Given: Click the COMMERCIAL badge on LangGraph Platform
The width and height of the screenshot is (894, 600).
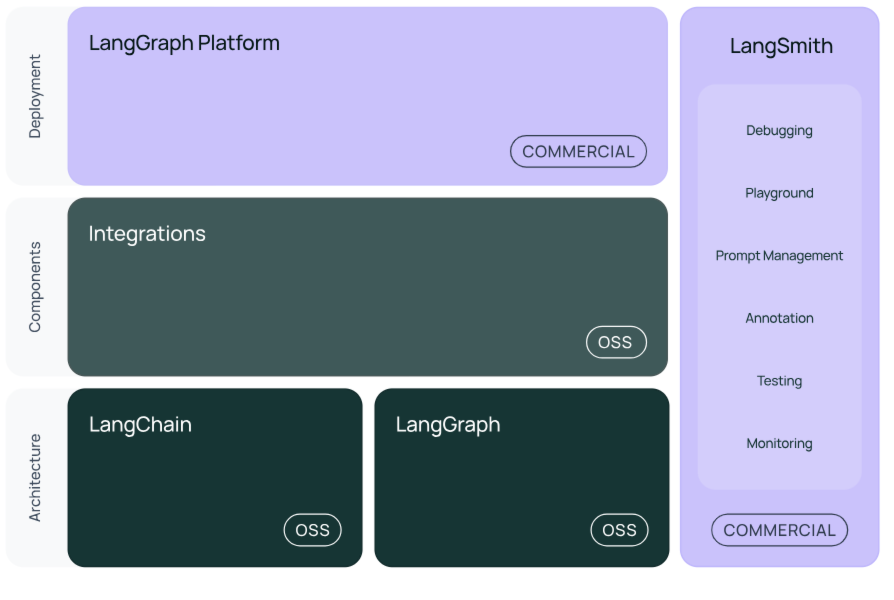Looking at the screenshot, I should (578, 151).
